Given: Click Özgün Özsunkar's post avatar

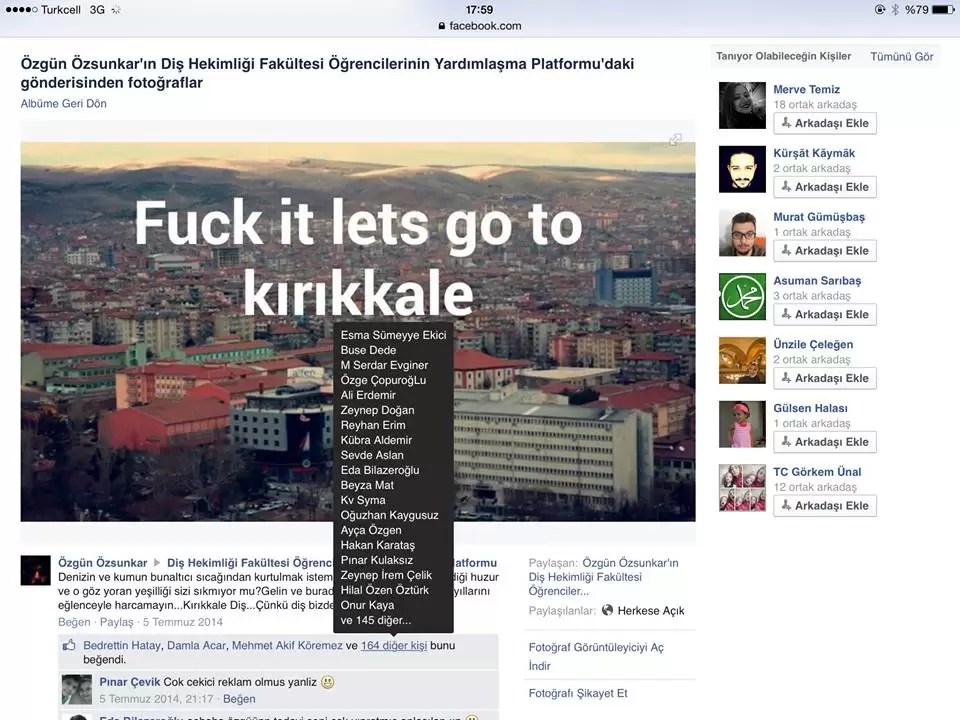Looking at the screenshot, I should [x=36, y=570].
